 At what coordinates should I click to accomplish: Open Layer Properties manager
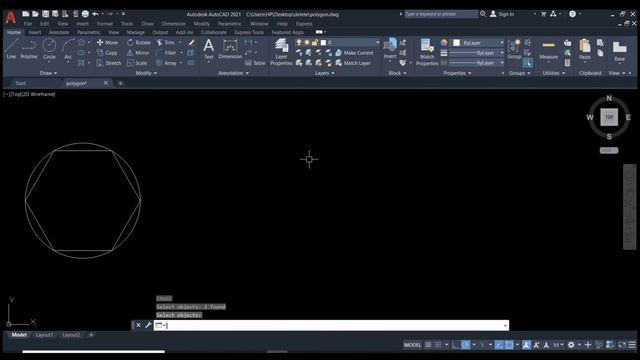pos(281,51)
